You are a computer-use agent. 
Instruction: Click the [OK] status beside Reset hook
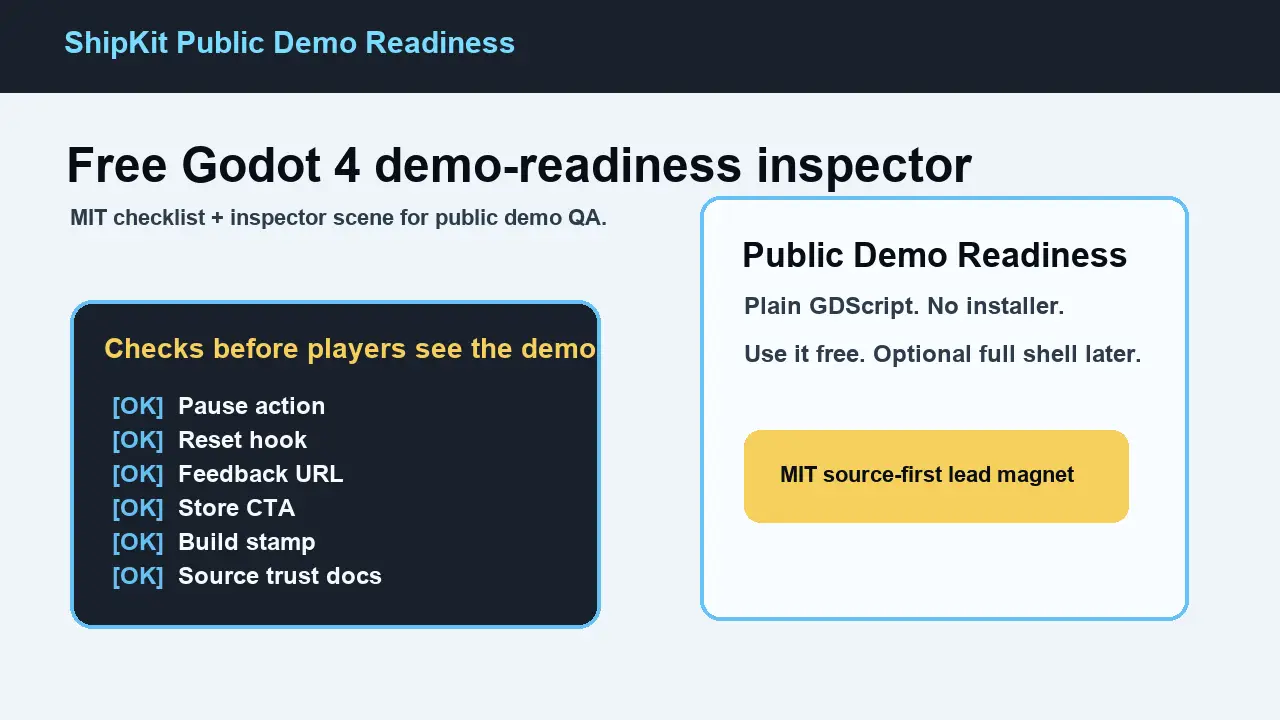138,440
